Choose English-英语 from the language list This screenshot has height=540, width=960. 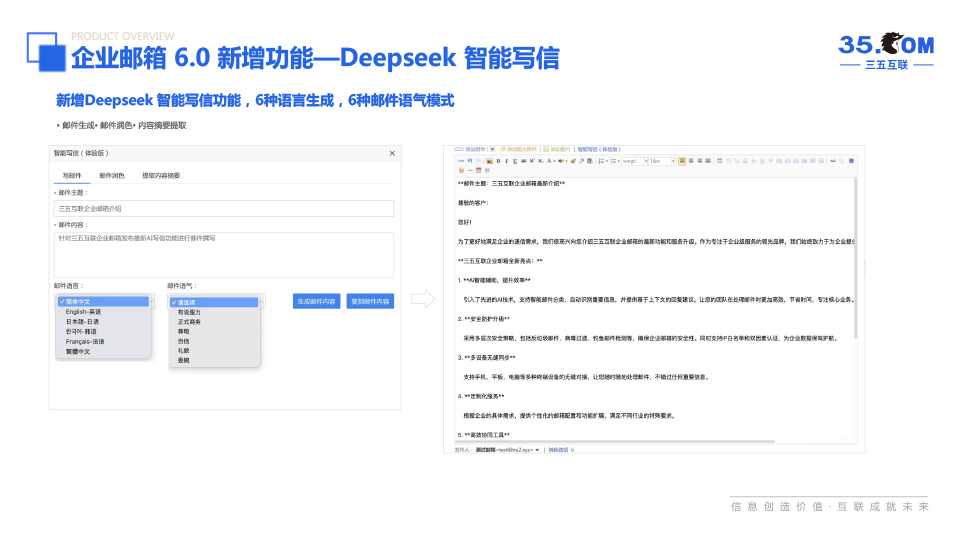click(85, 311)
